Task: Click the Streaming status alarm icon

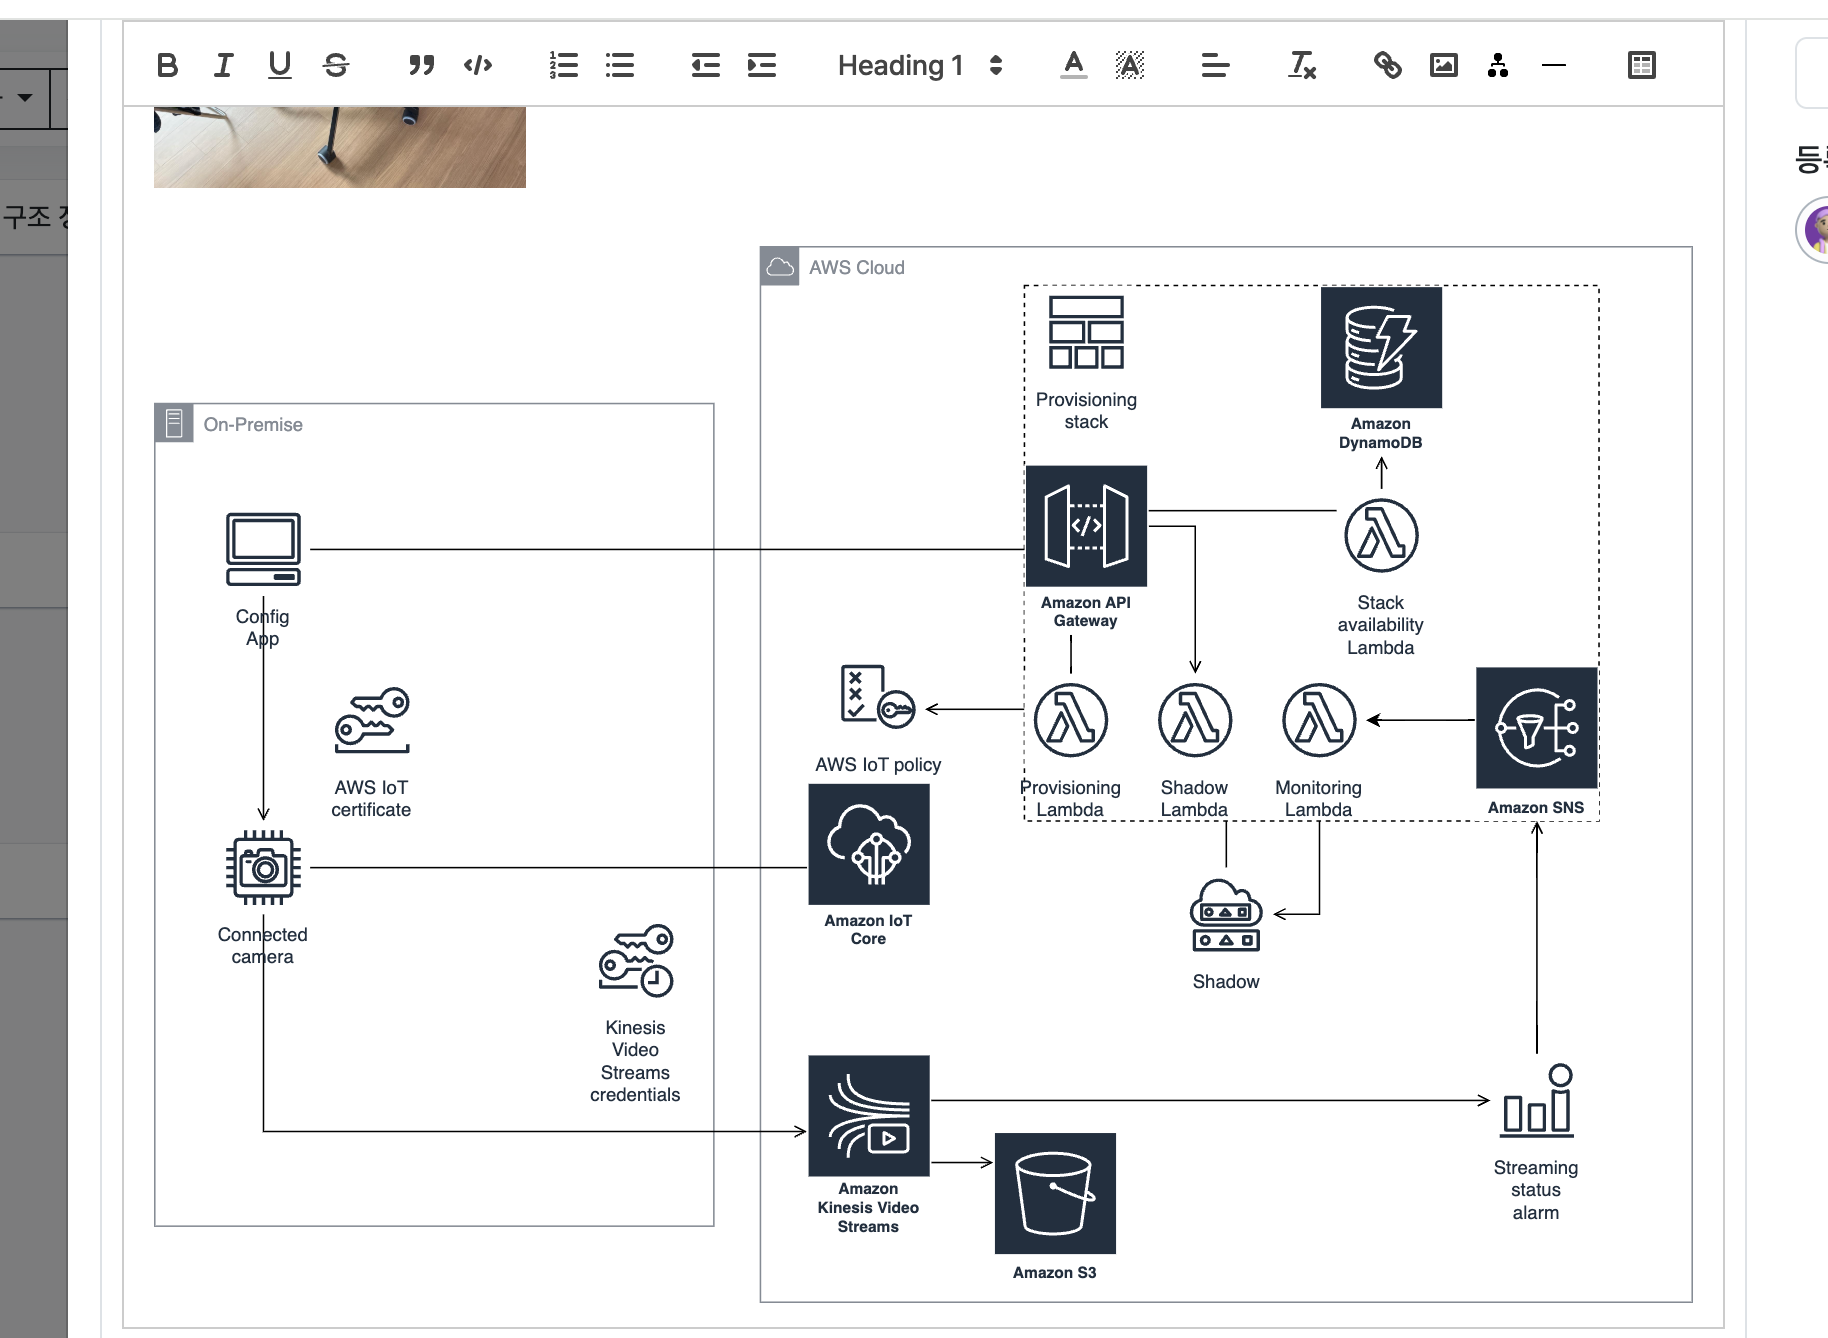Action: pyautogui.click(x=1537, y=1100)
